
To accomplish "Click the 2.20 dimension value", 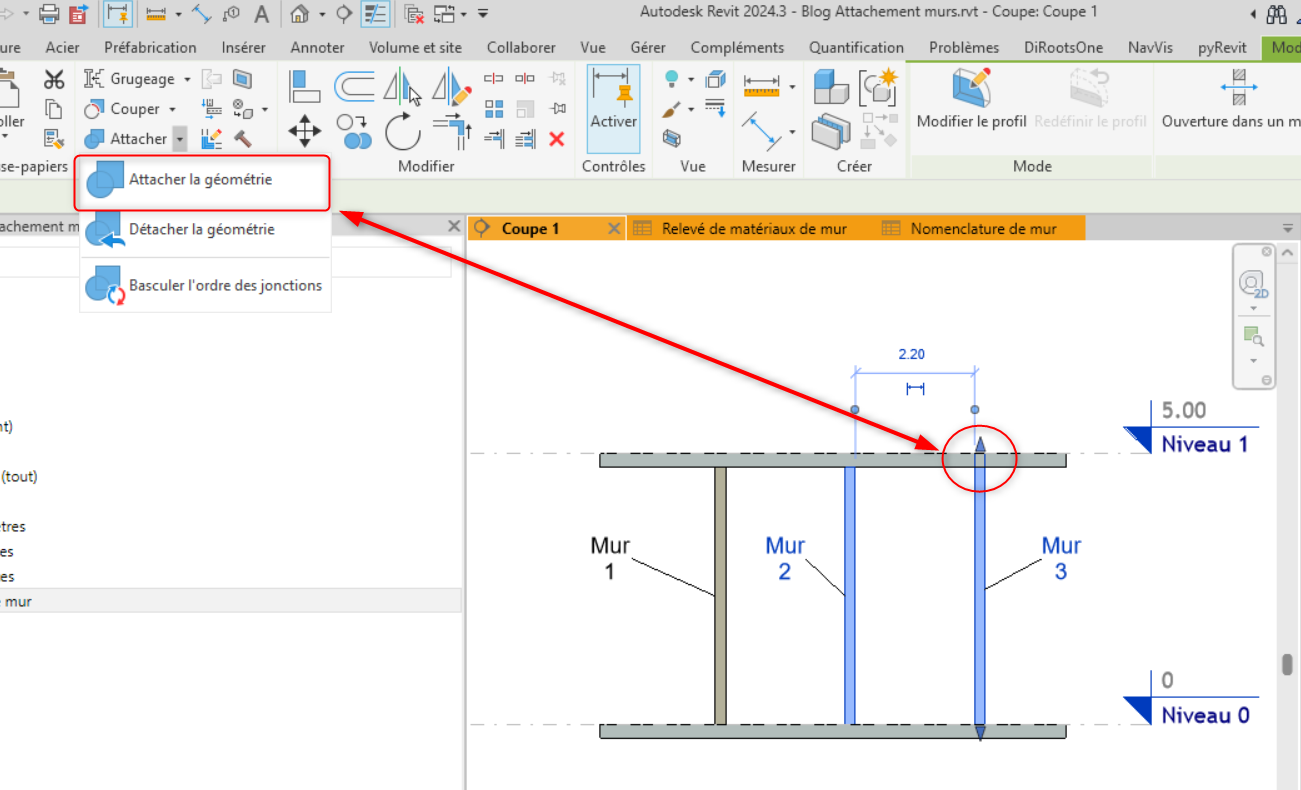I will point(911,354).
